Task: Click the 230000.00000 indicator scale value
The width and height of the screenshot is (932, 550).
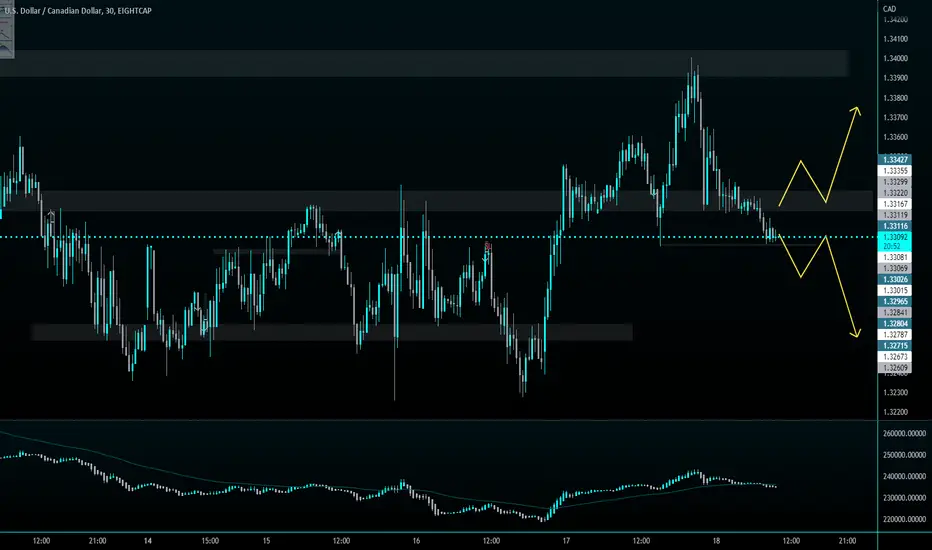Action: point(904,498)
